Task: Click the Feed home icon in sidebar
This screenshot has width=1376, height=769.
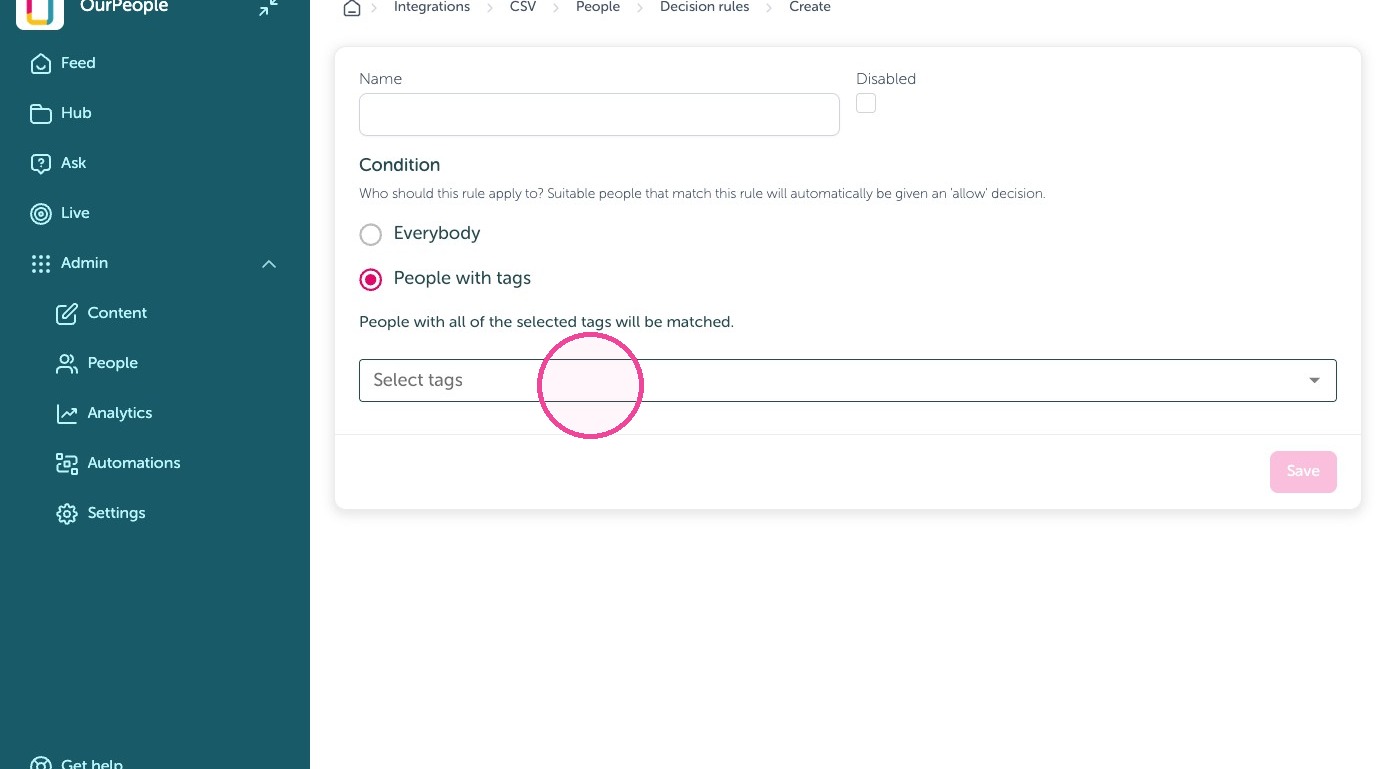Action: pos(41,63)
